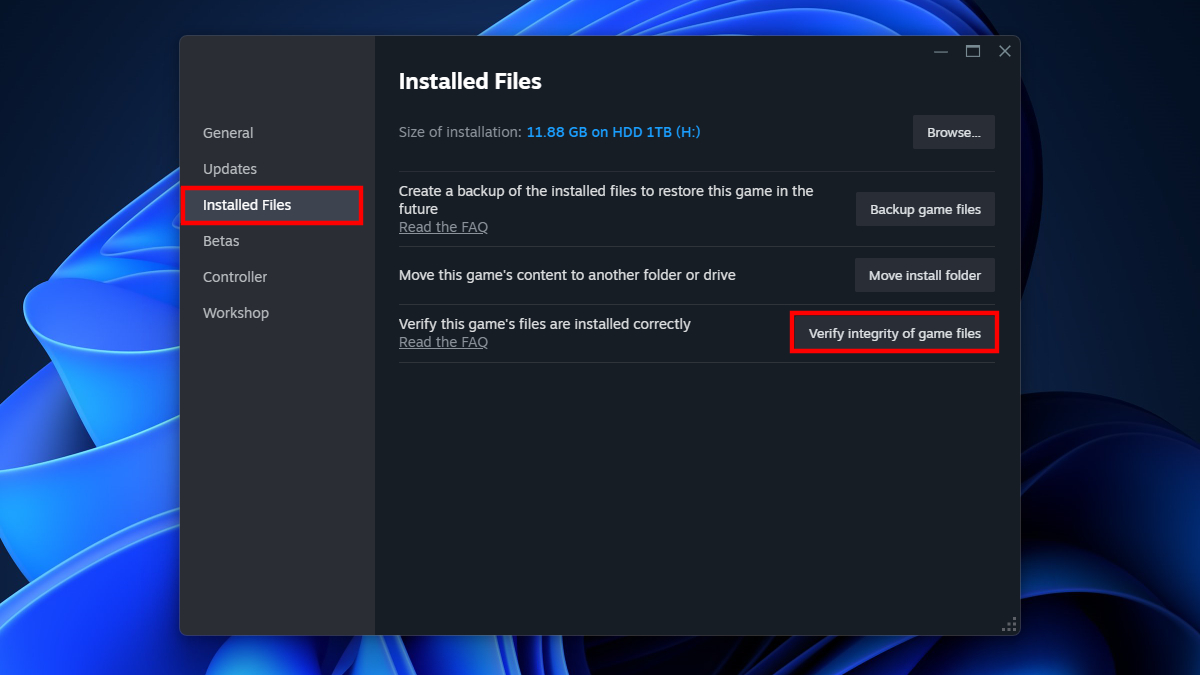
Task: Click the Installed Files page heading
Action: coord(470,82)
